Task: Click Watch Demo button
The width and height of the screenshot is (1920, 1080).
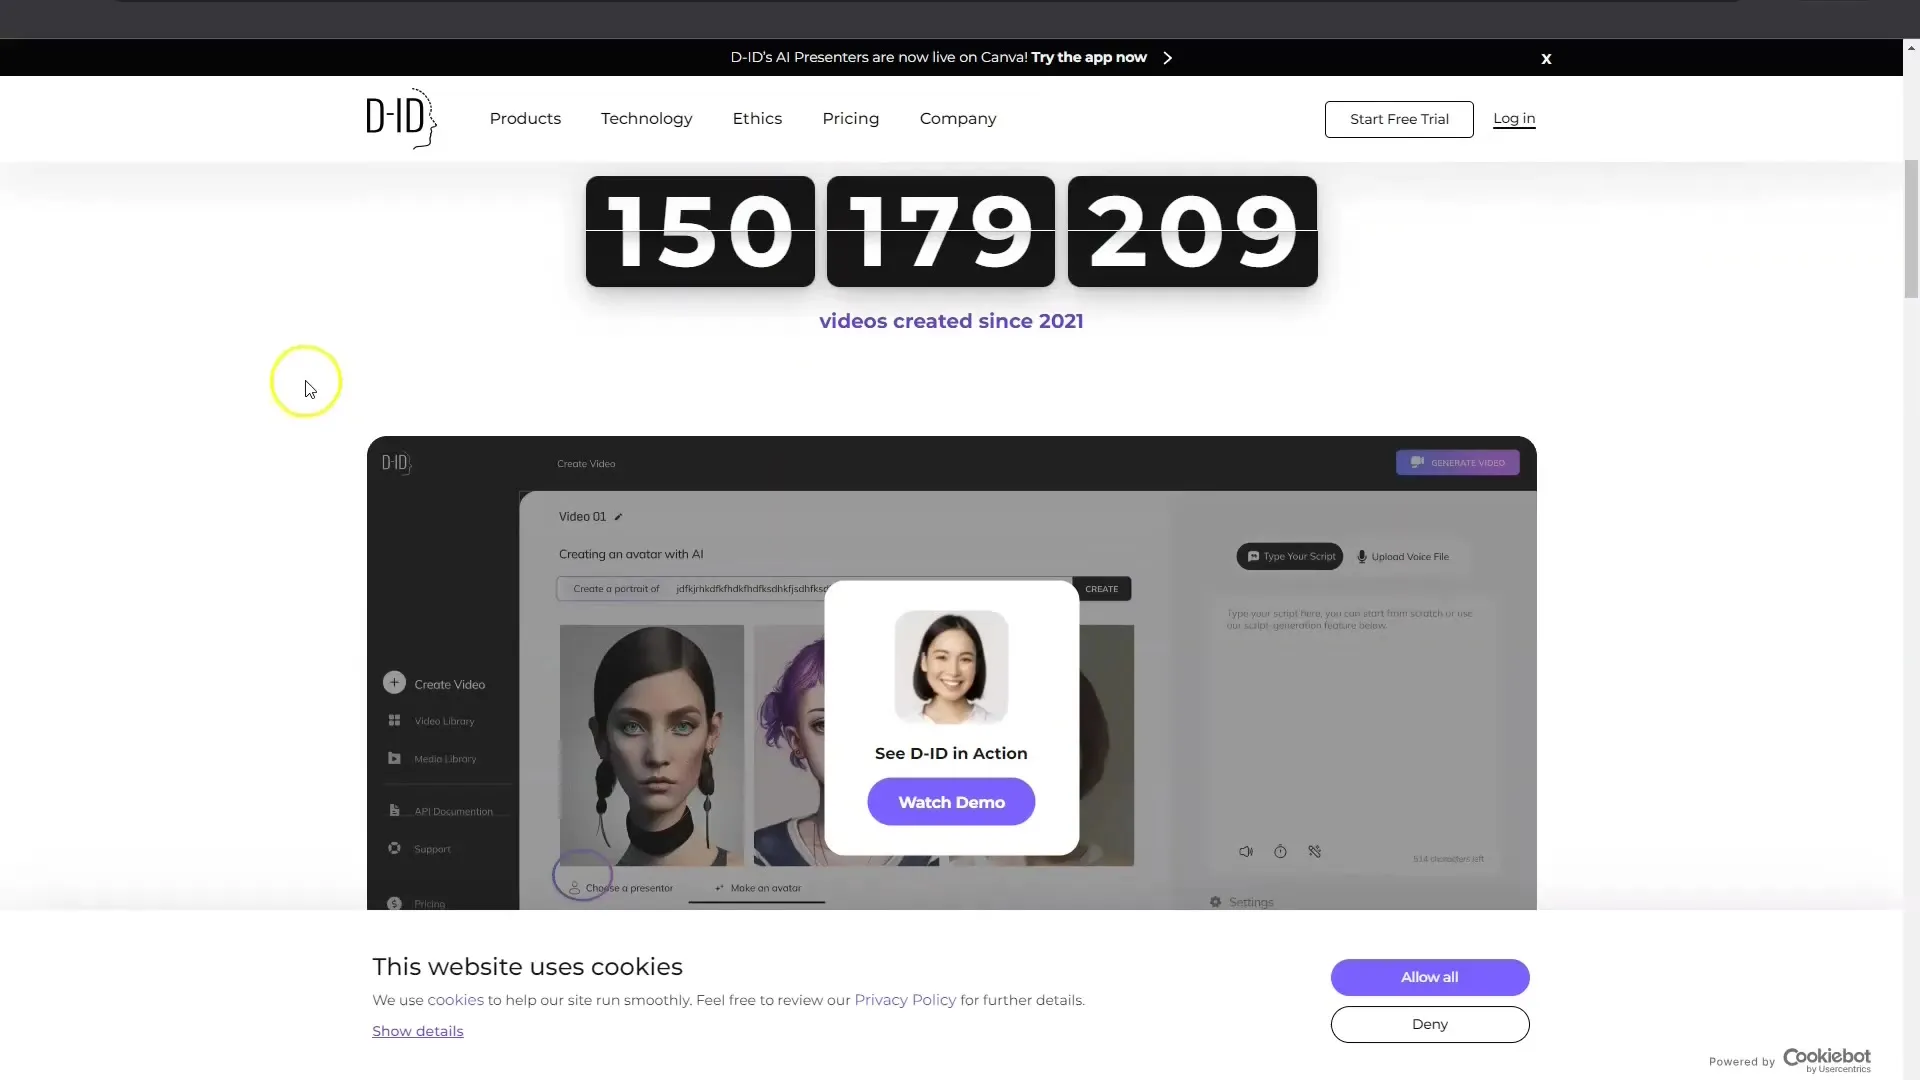Action: pyautogui.click(x=951, y=802)
